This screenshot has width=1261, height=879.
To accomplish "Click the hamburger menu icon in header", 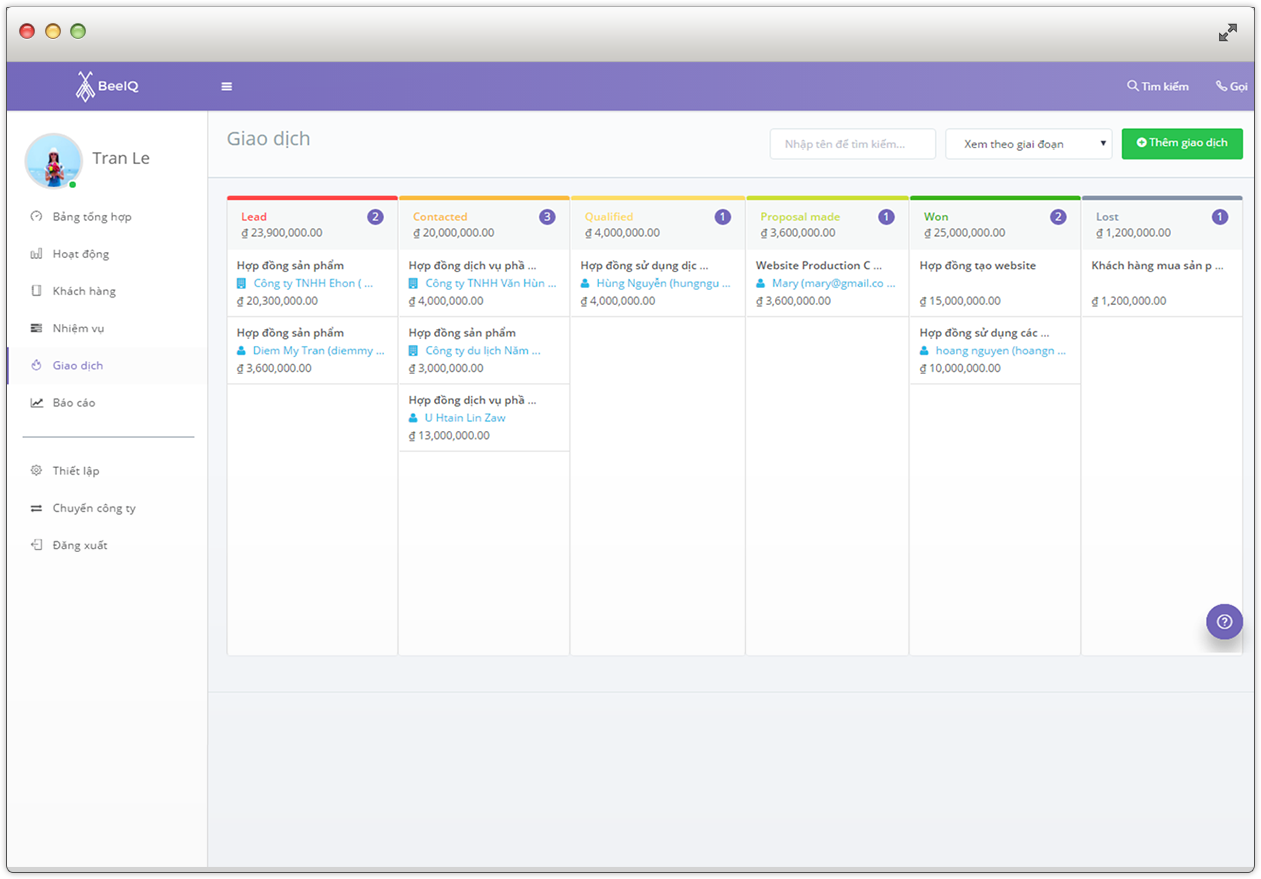I will pos(227,87).
